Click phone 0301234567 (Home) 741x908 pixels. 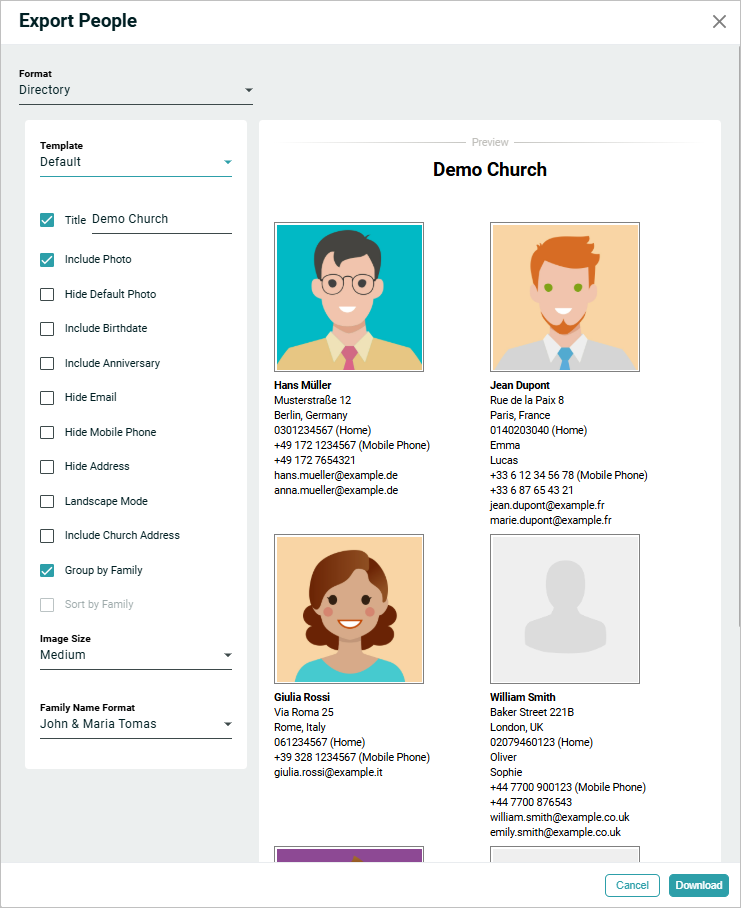322,430
